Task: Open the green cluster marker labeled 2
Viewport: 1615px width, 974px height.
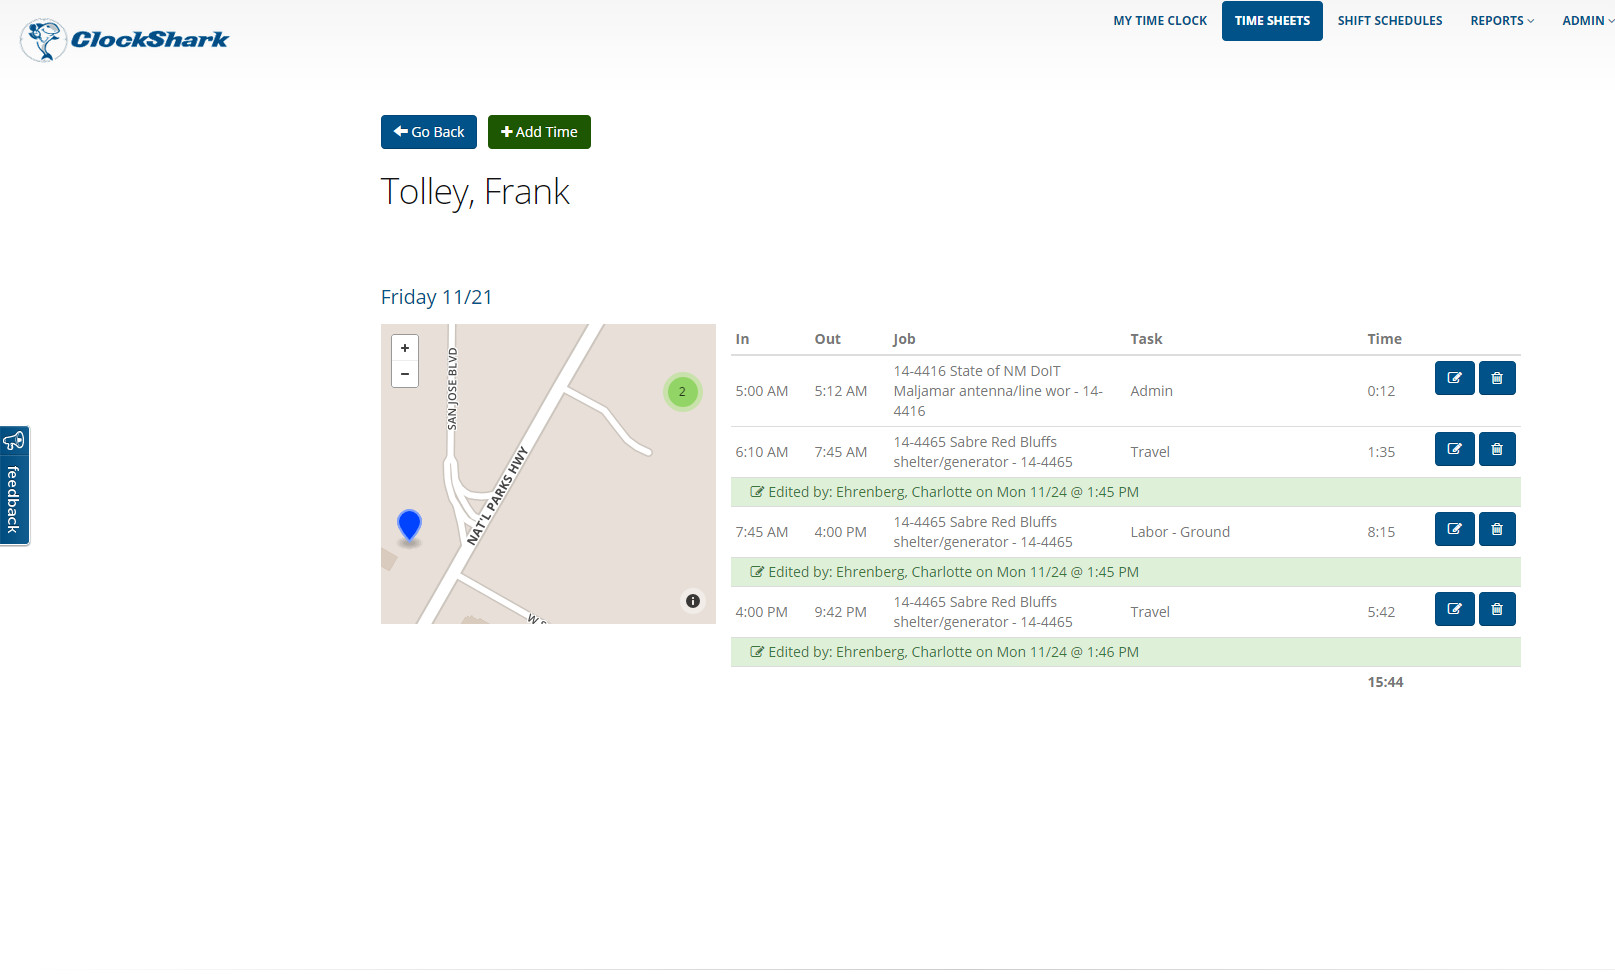Action: click(682, 391)
